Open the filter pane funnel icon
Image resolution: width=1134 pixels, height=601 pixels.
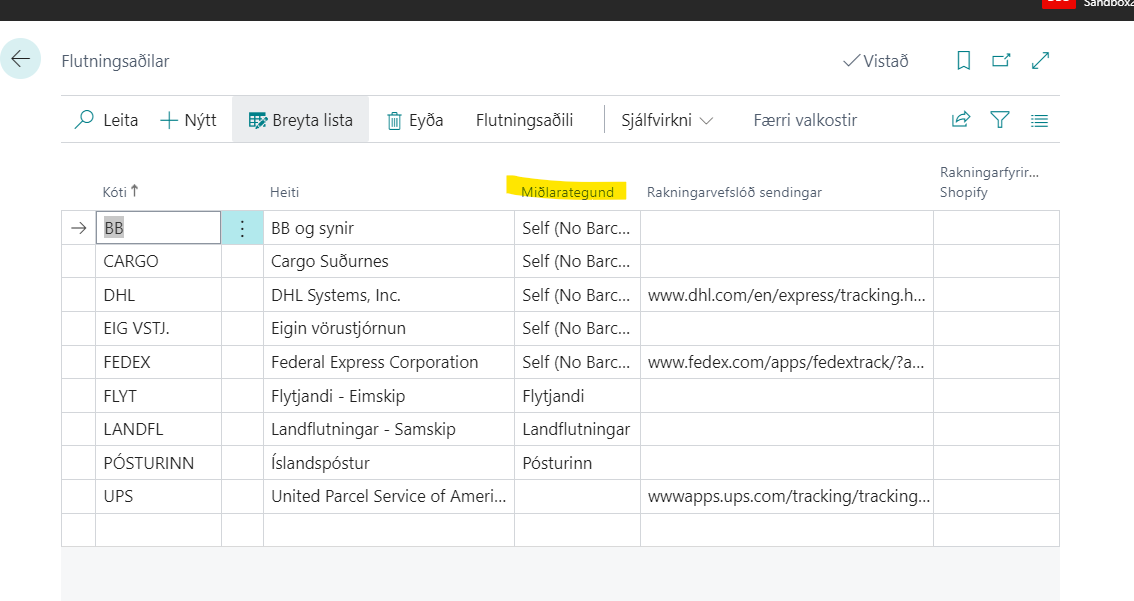pos(1000,120)
